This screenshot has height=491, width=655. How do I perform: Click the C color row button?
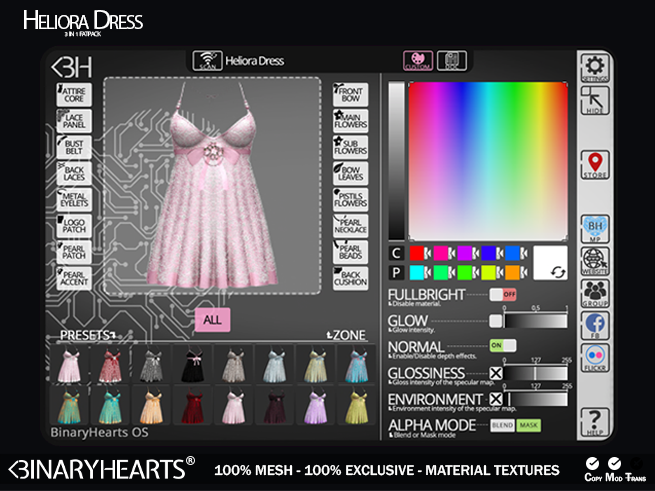[x=396, y=253]
